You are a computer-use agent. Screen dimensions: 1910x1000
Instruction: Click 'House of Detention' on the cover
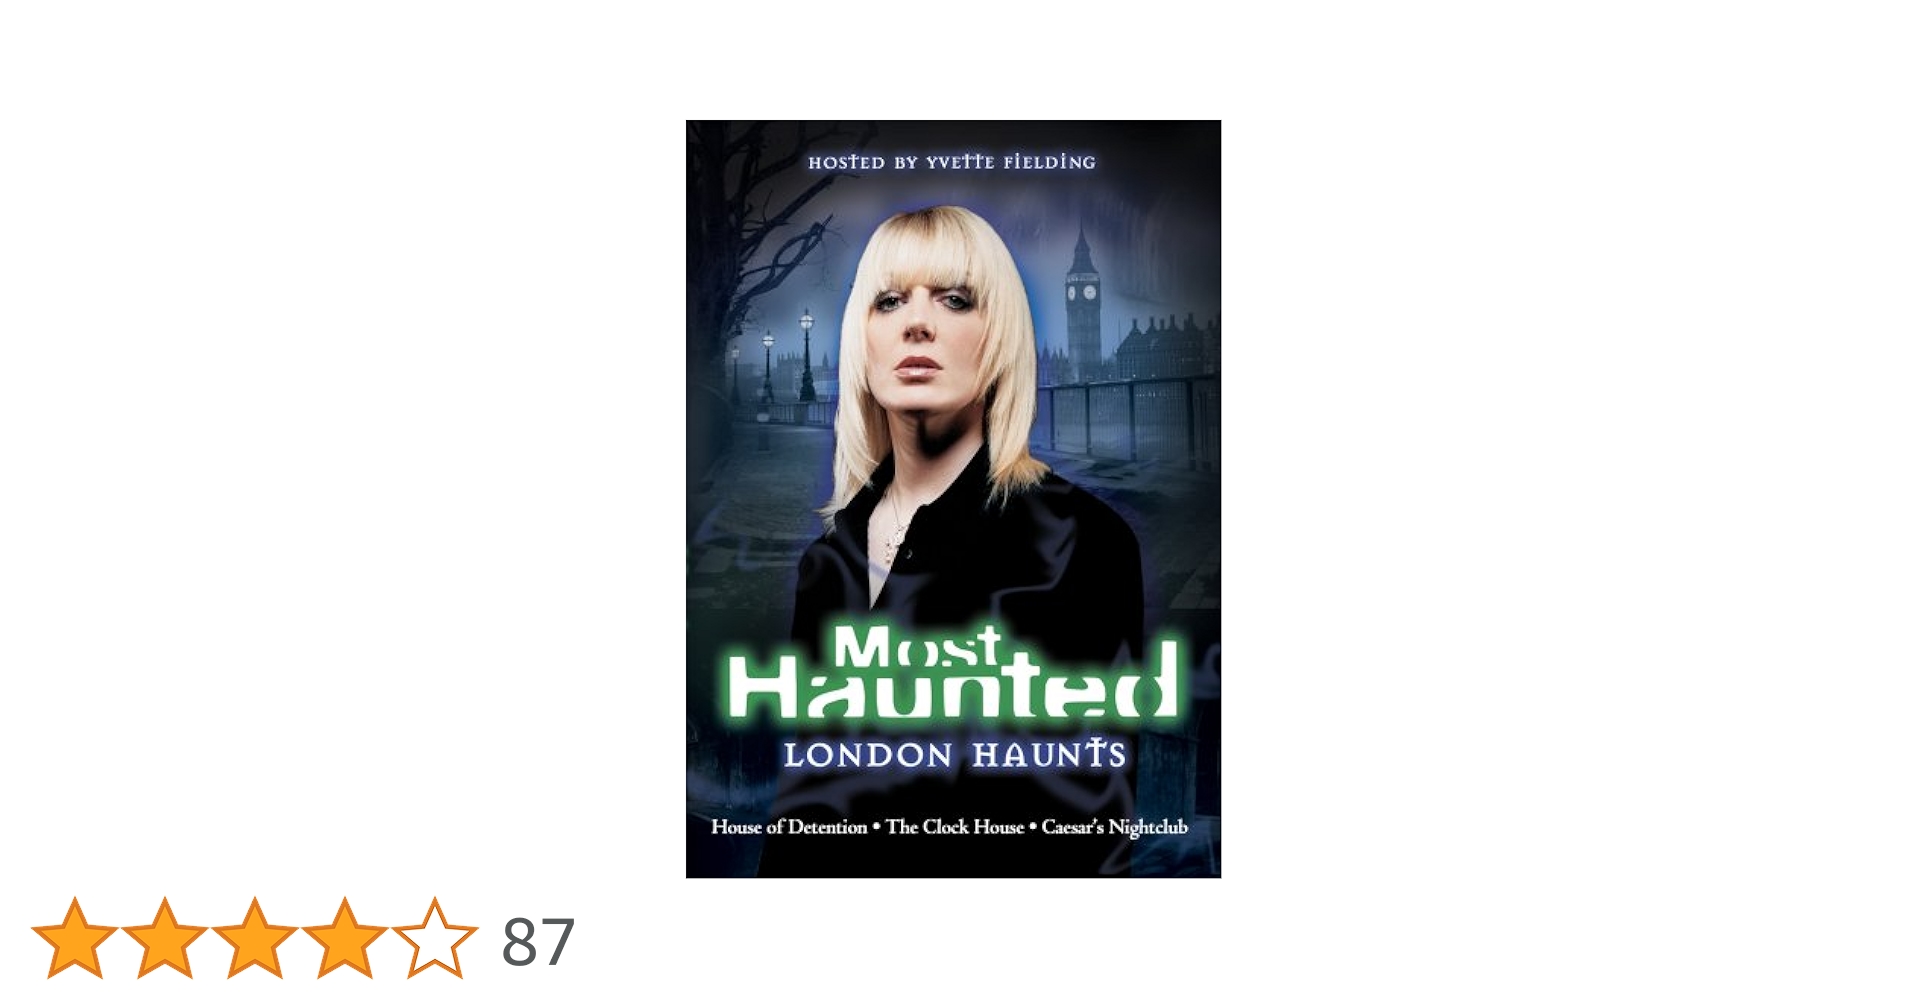[x=789, y=827]
